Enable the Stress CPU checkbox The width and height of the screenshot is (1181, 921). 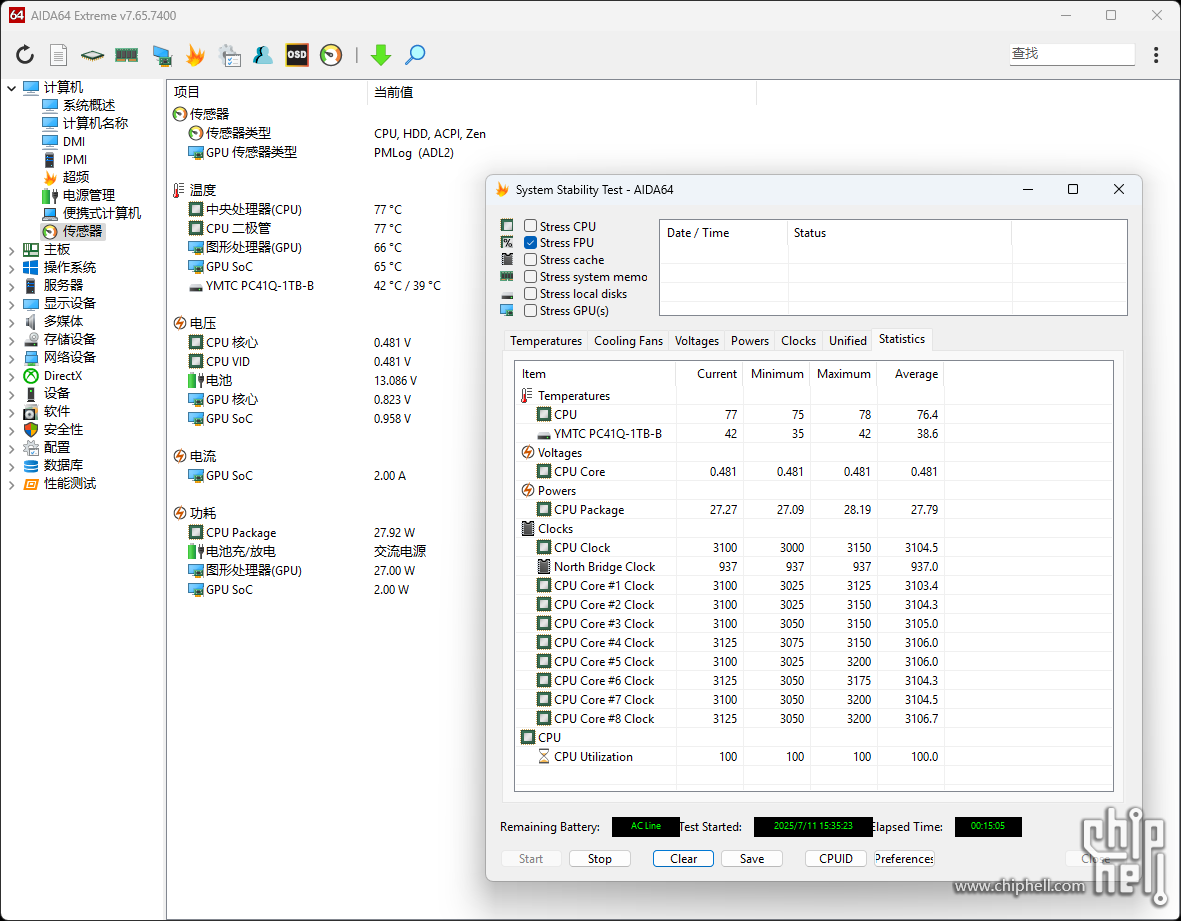tap(530, 226)
